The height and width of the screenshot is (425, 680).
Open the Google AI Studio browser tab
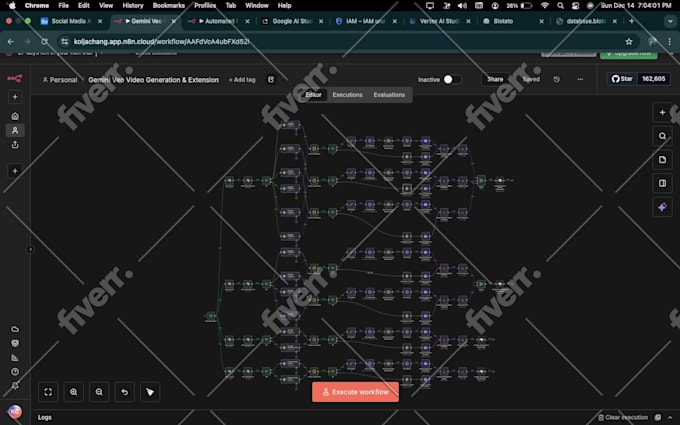[x=292, y=21]
